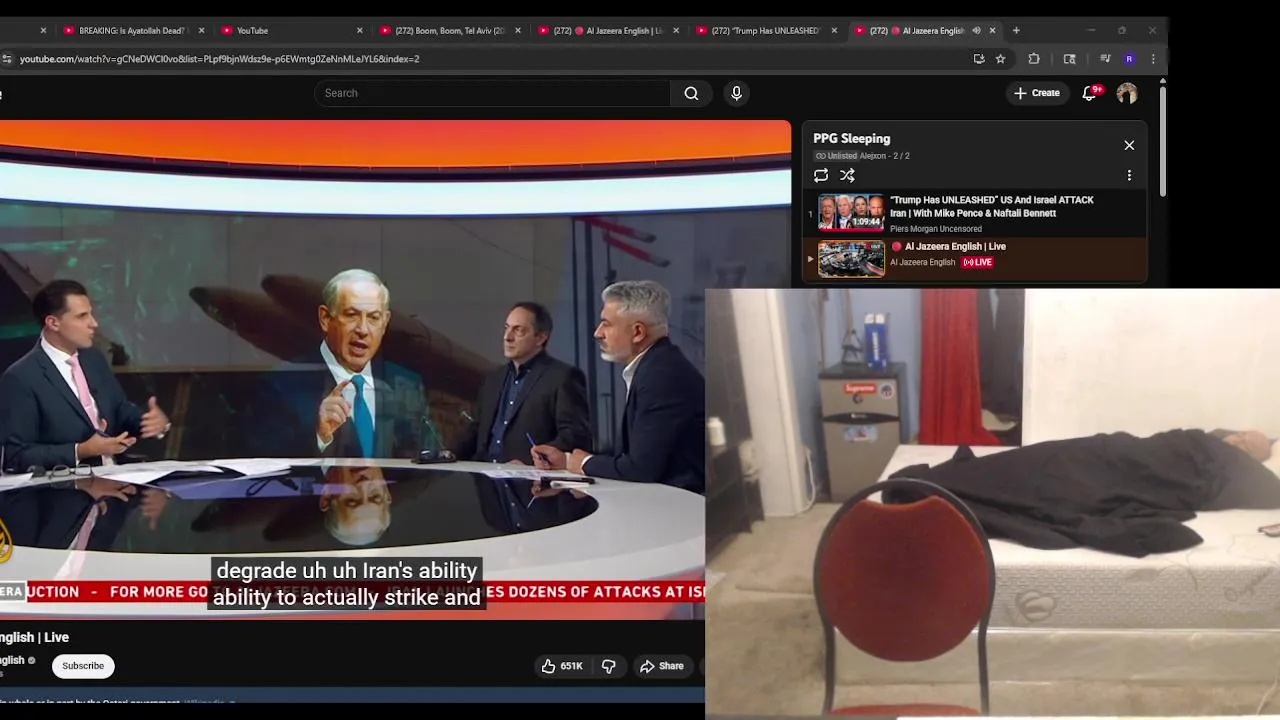Bookmark this page with star icon
1280x720 pixels.
click(1000, 59)
